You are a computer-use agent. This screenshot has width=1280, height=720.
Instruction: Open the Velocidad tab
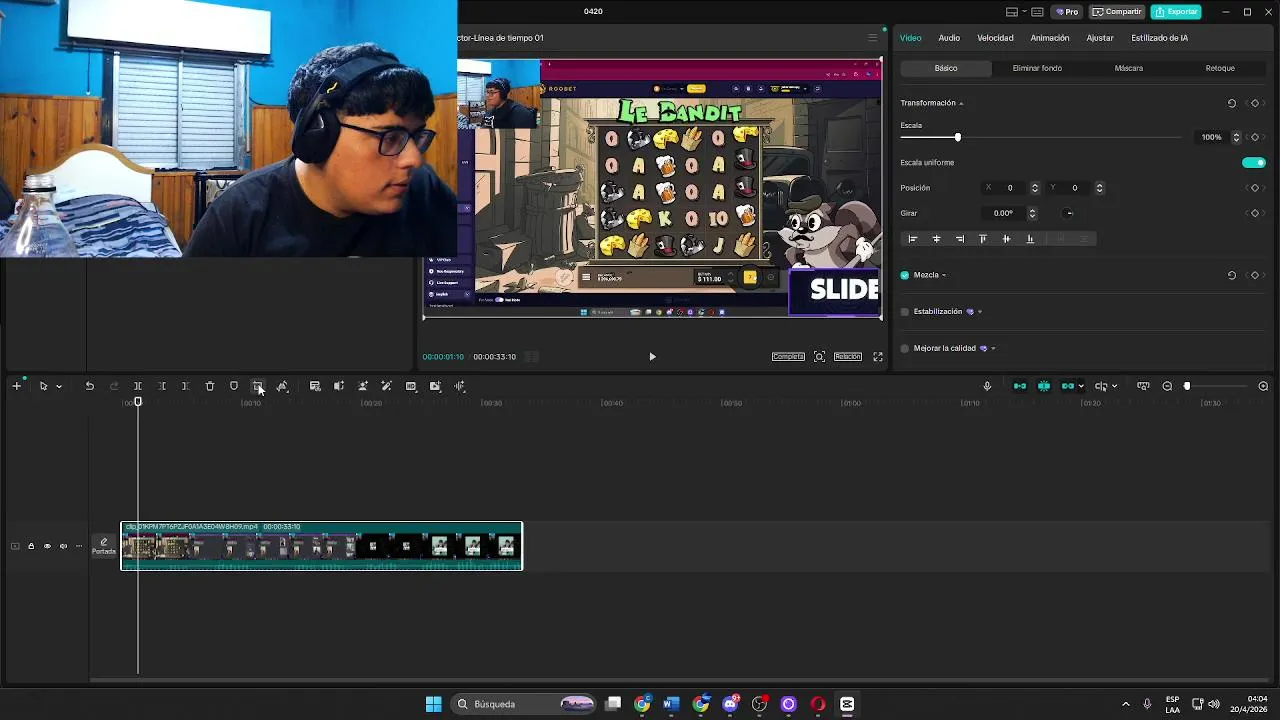click(995, 38)
